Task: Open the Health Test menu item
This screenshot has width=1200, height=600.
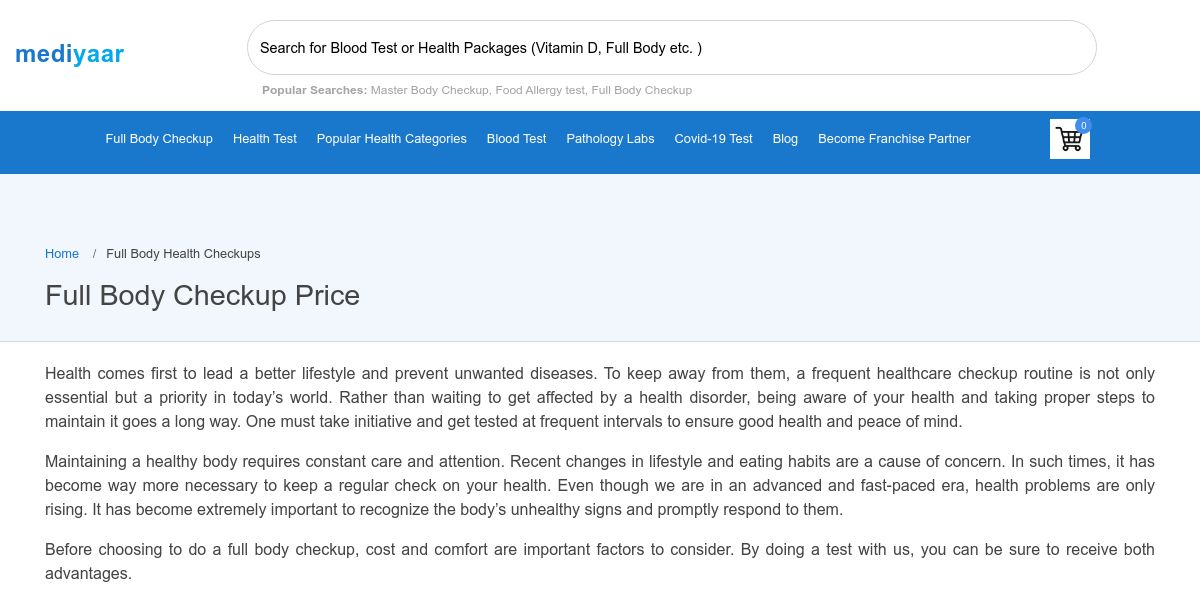Action: point(265,139)
